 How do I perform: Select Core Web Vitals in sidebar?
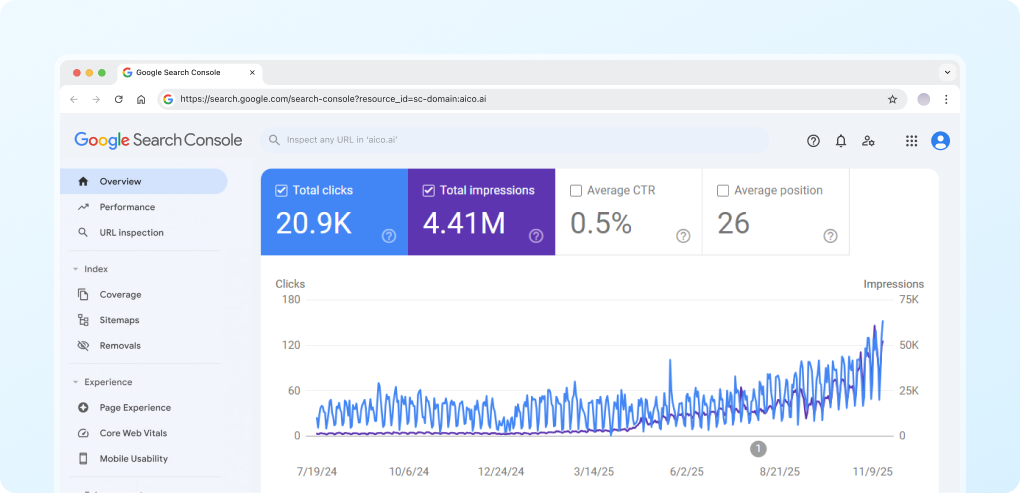point(133,433)
